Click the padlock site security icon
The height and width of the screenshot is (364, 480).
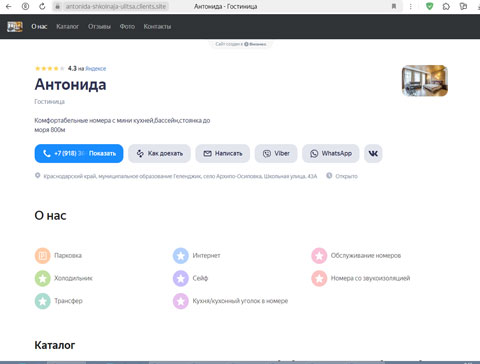click(x=57, y=6)
